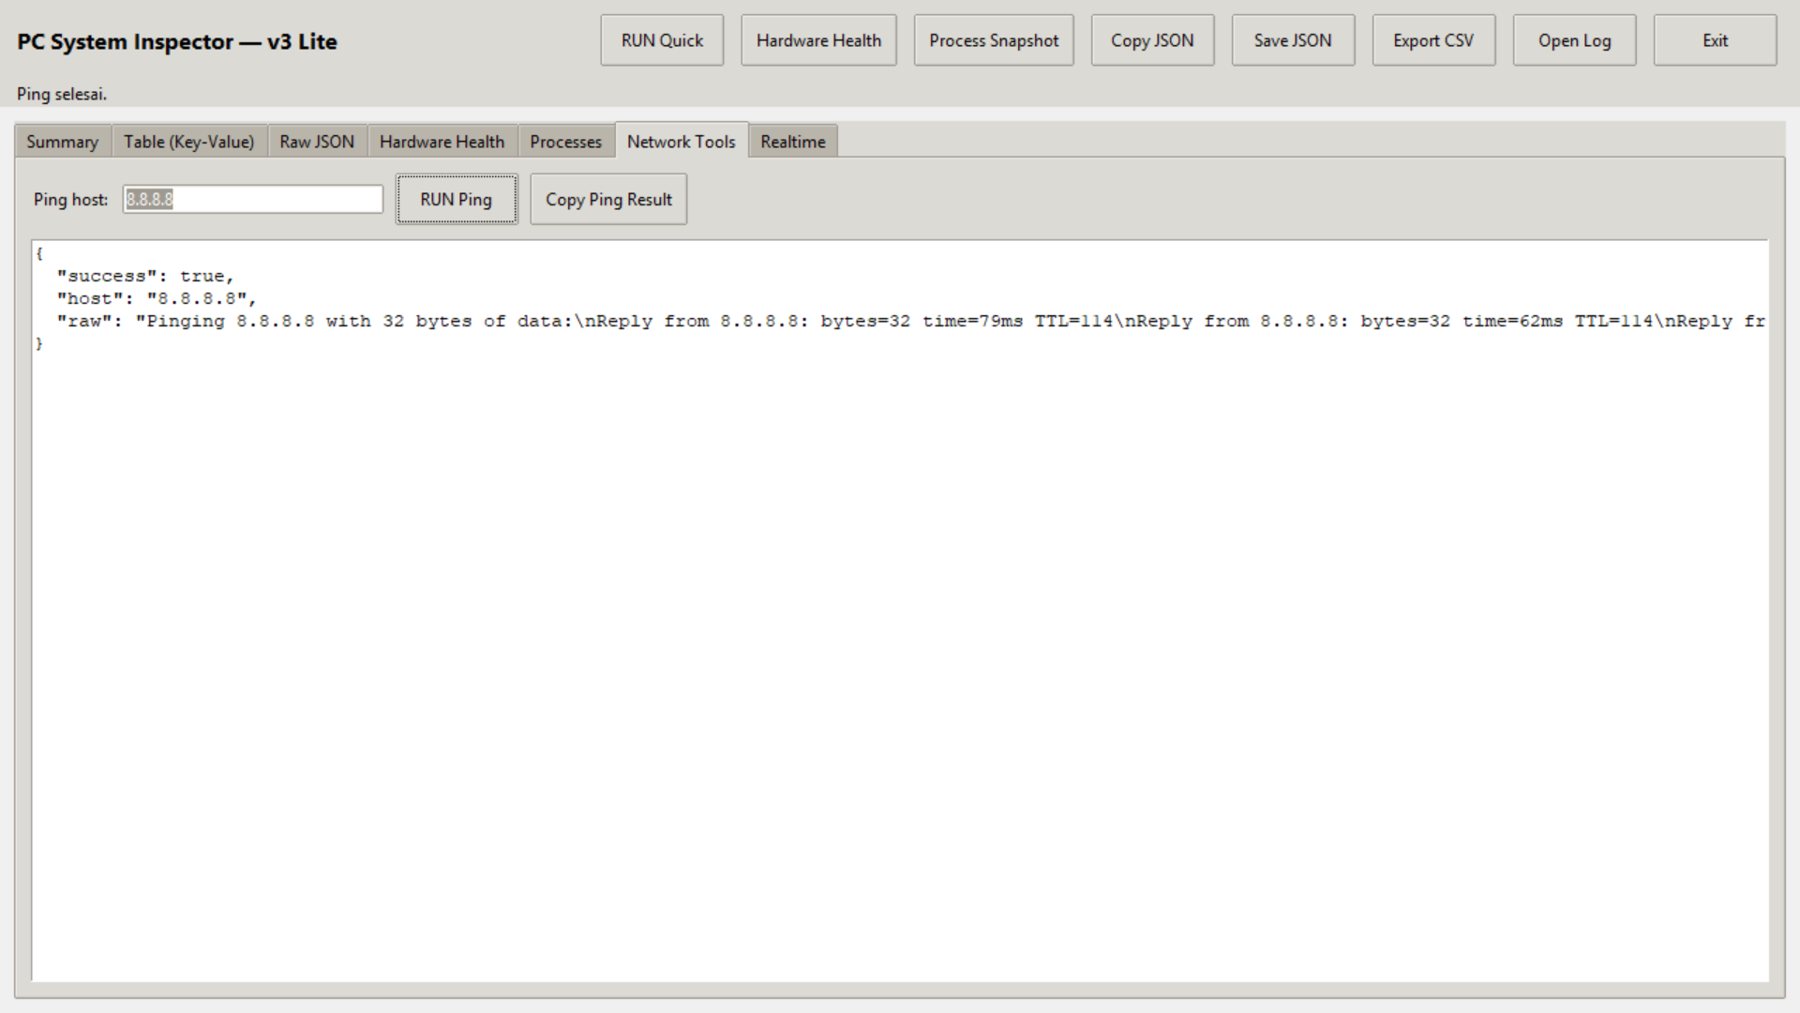
Task: Run a Hardware Health scan from the toolbar
Action: tap(818, 40)
